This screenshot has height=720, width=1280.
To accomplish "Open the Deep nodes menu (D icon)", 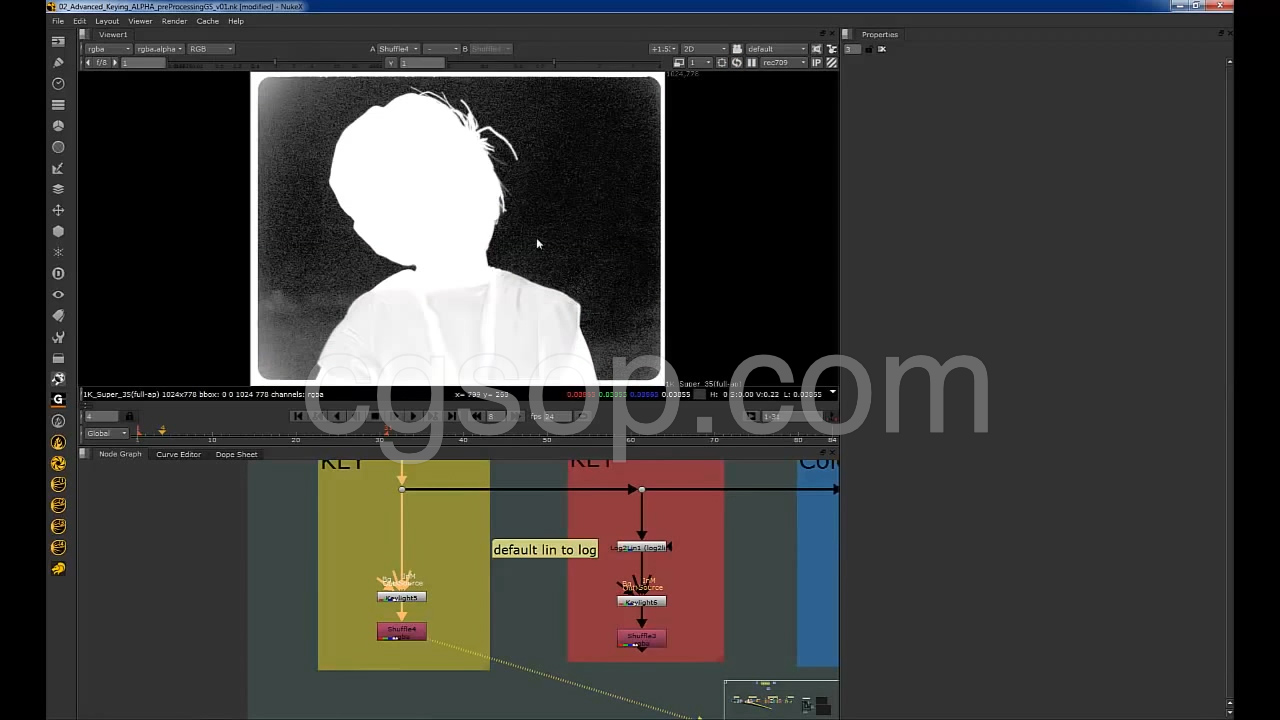I will [x=58, y=273].
